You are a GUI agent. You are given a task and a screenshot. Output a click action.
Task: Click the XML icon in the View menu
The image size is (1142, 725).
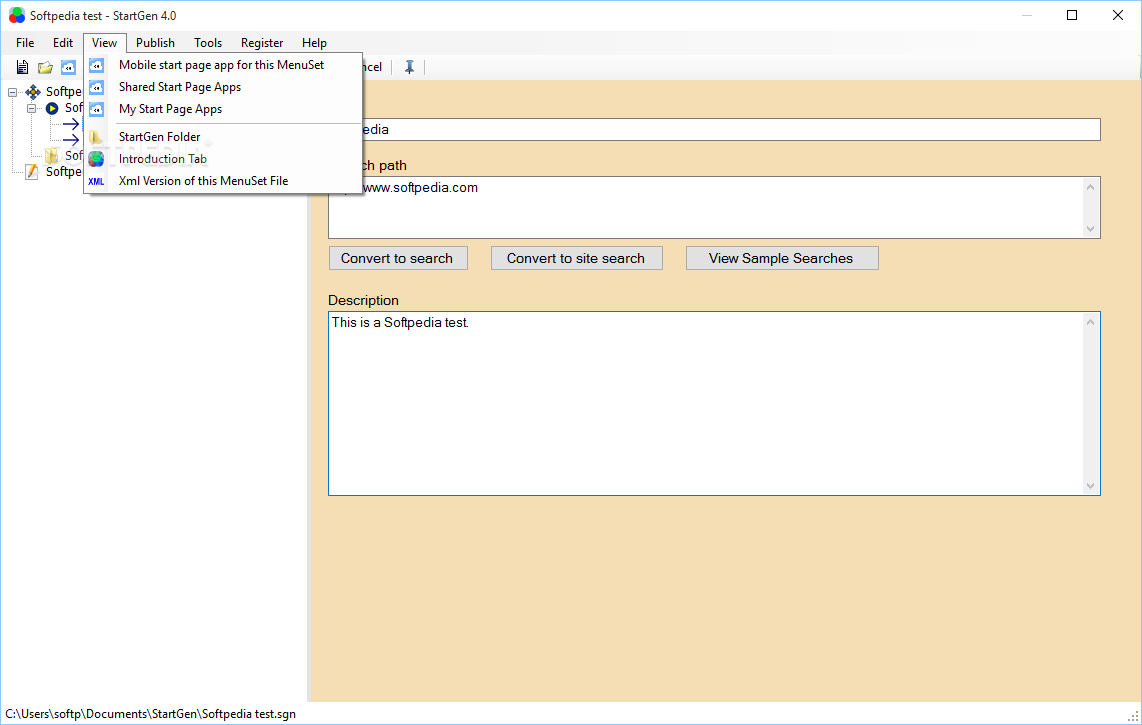[96, 181]
